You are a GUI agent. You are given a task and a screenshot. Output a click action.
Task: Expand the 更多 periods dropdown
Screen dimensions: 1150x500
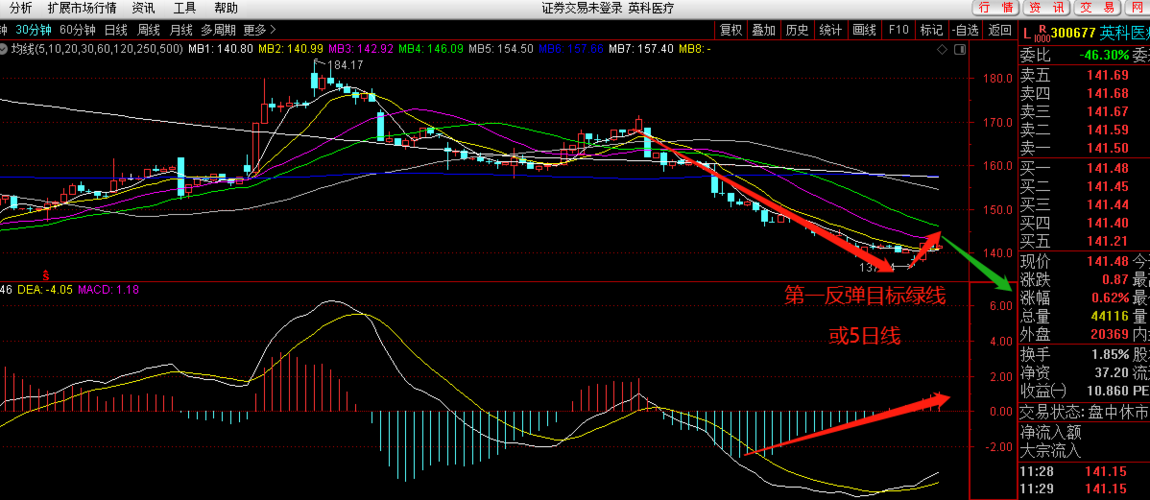pos(260,30)
